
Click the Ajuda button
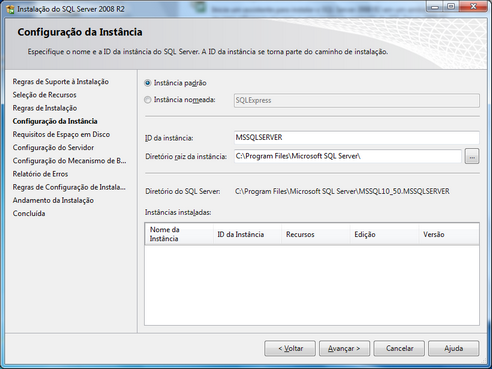tap(454, 348)
